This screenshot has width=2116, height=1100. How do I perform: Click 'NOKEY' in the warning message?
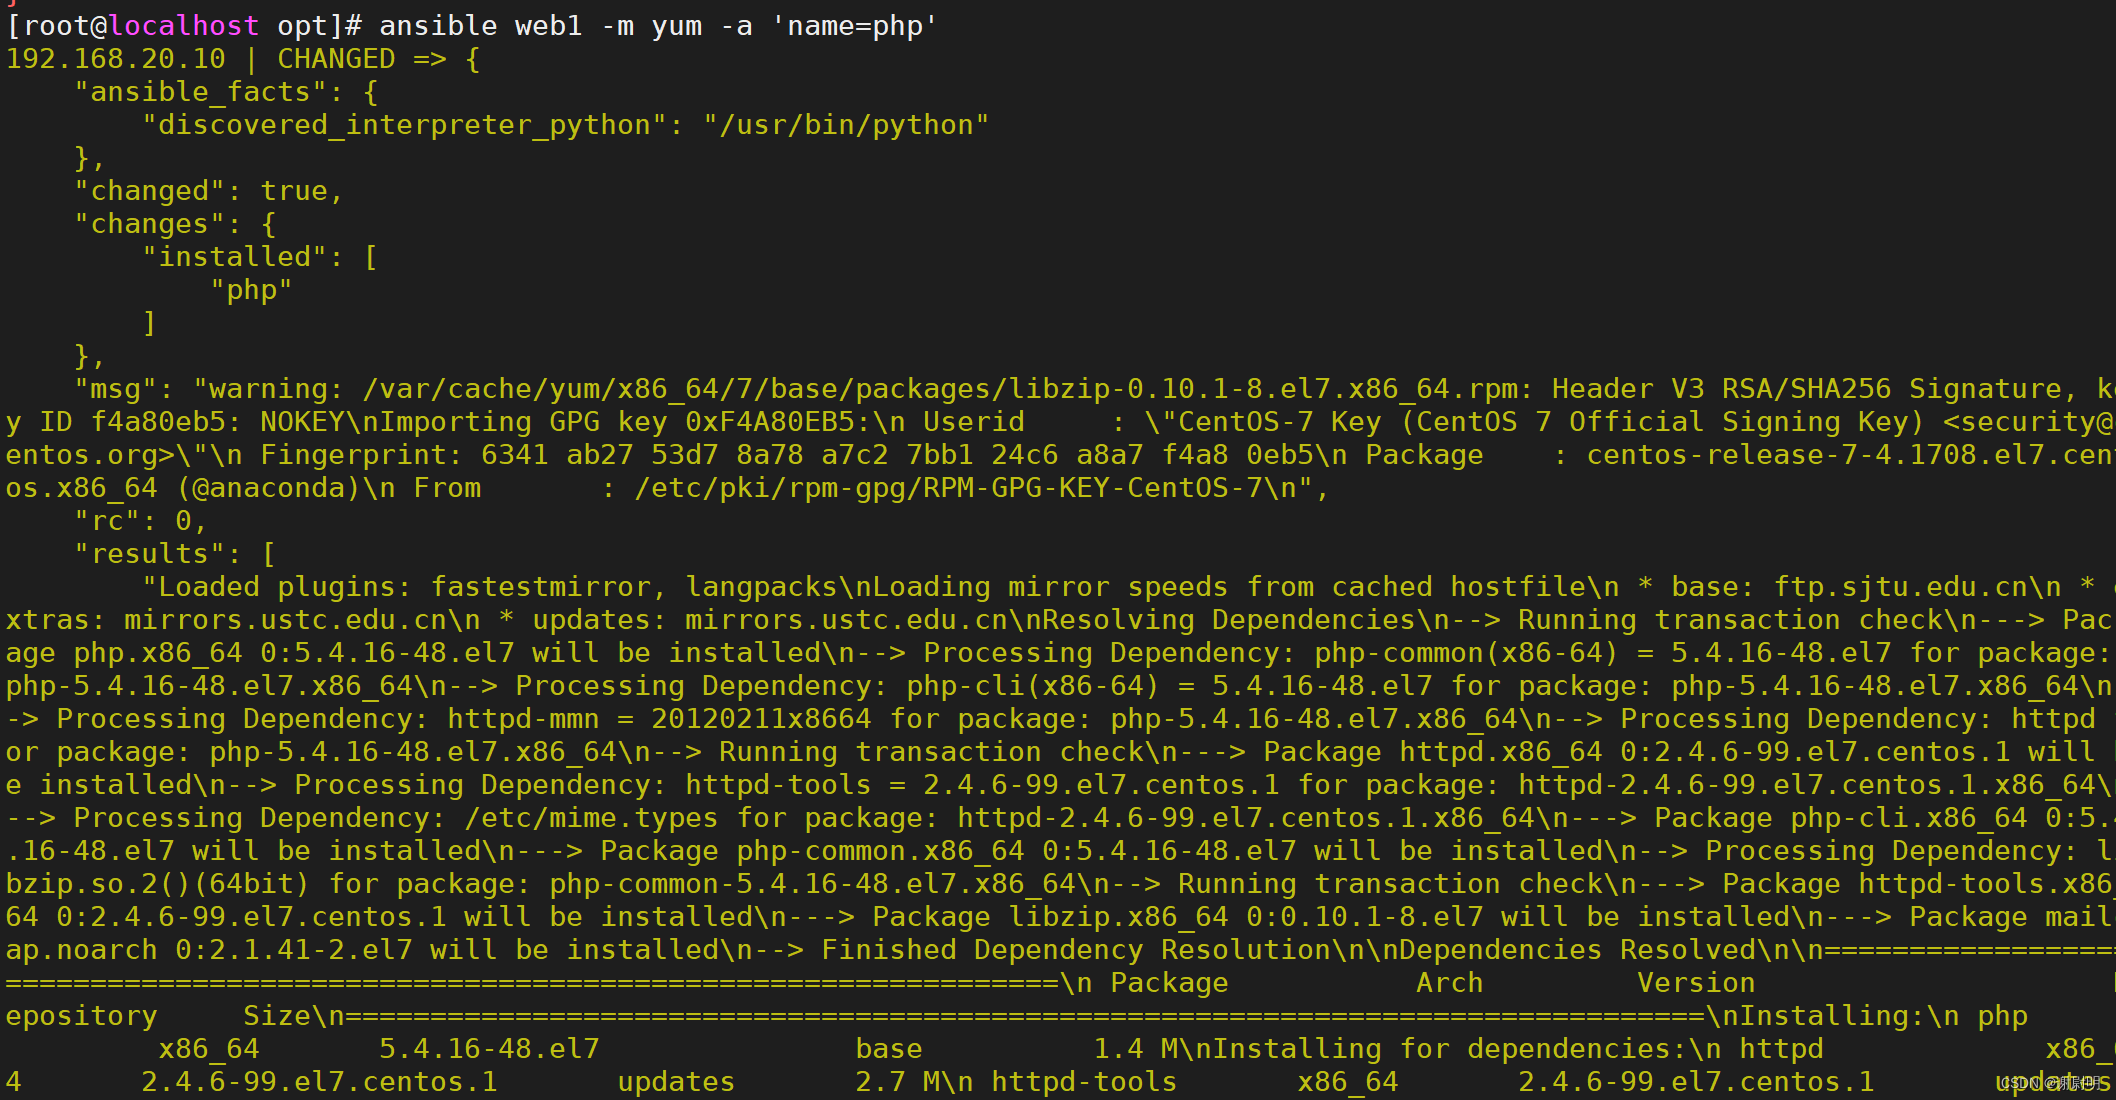(303, 422)
